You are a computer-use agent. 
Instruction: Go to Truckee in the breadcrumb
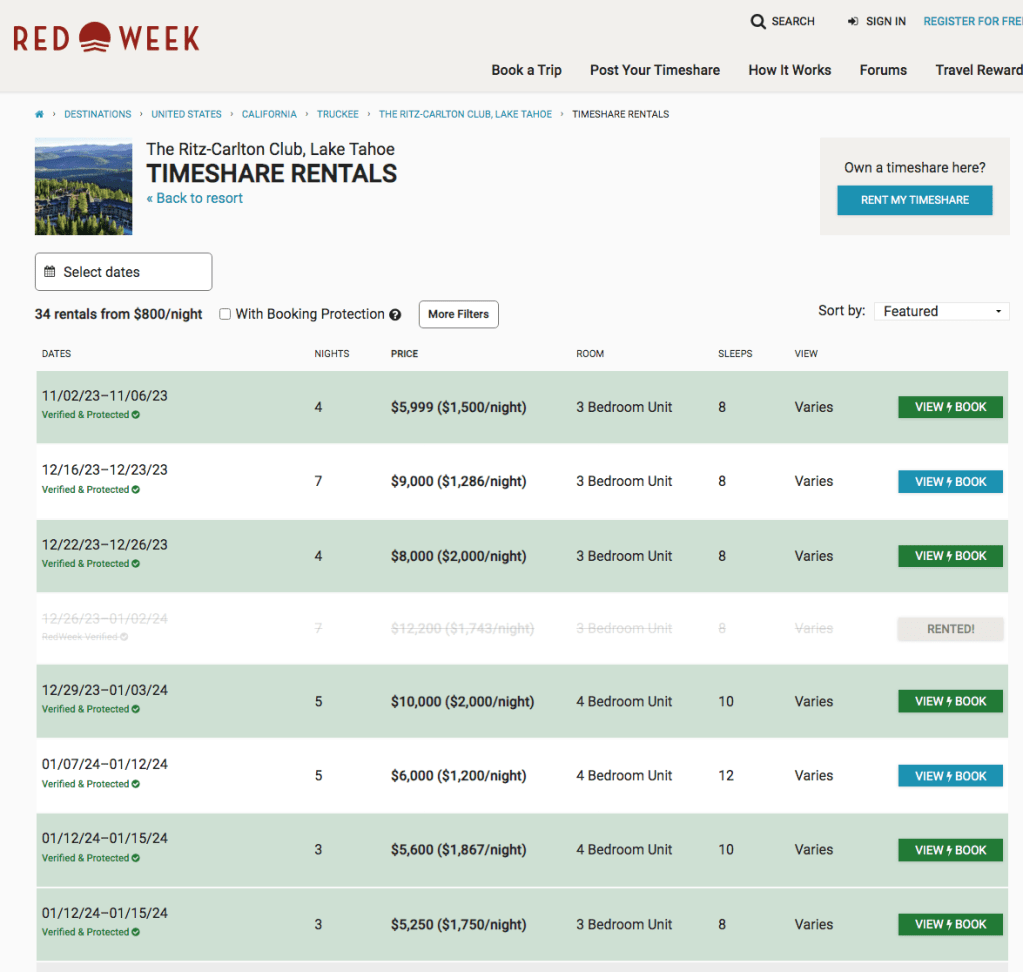click(338, 114)
